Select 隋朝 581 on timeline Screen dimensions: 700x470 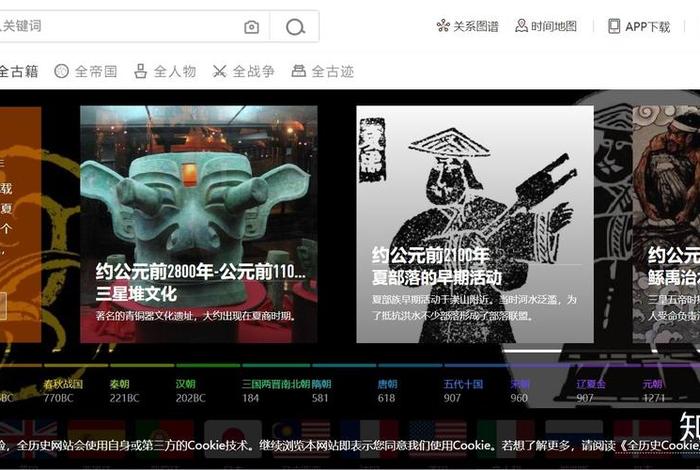[321, 391]
